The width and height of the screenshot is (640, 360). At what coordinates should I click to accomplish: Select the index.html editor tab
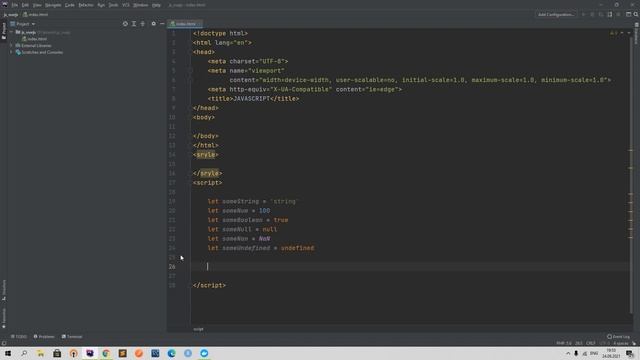pyautogui.click(x=185, y=24)
